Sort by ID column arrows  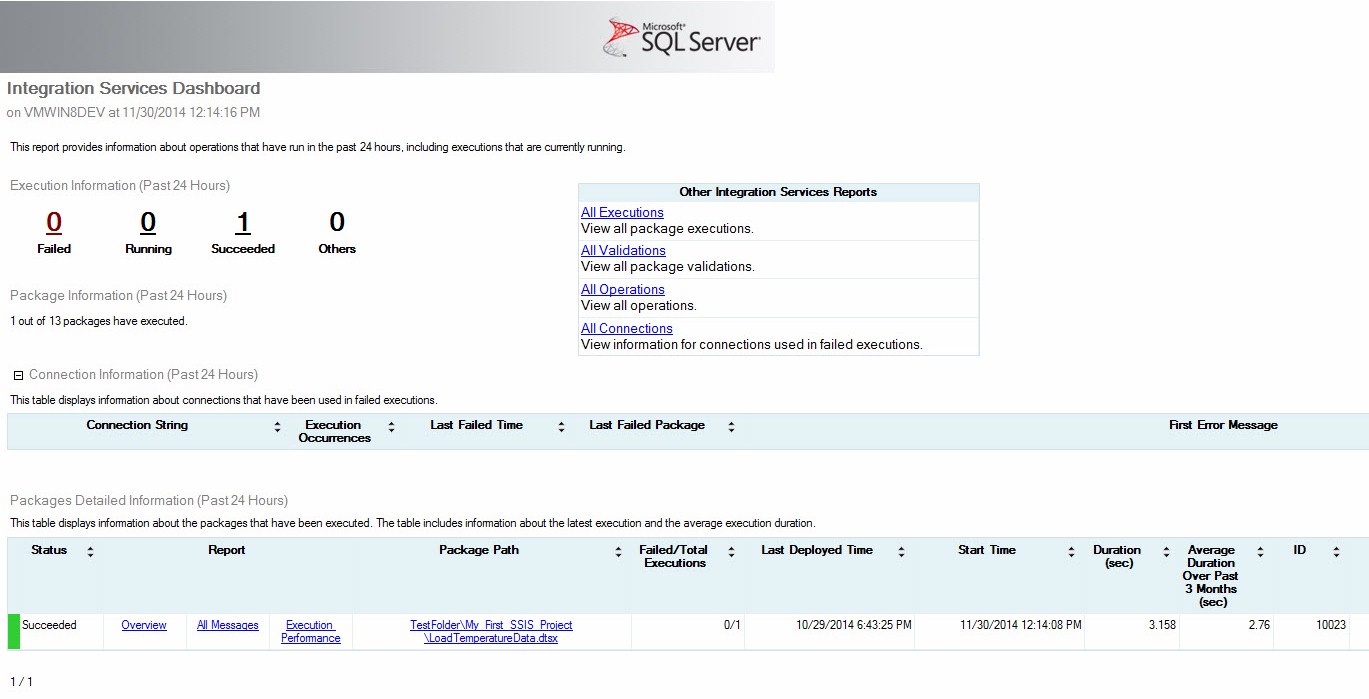click(x=1336, y=552)
